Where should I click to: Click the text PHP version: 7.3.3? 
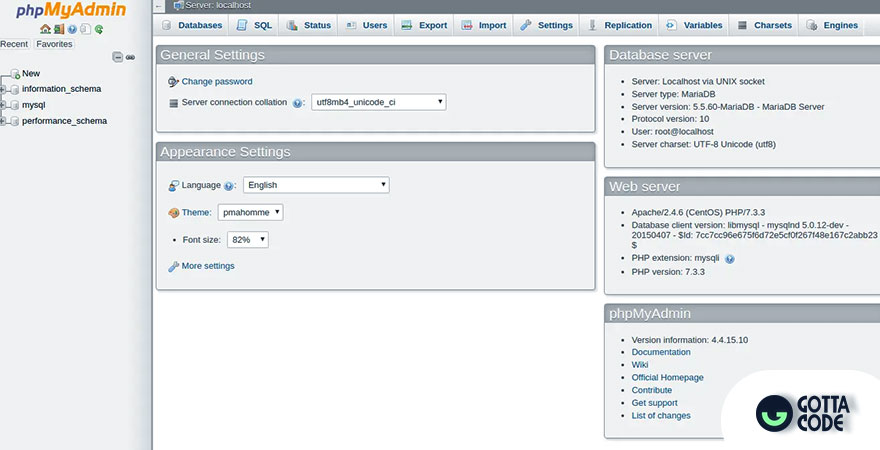point(668,272)
